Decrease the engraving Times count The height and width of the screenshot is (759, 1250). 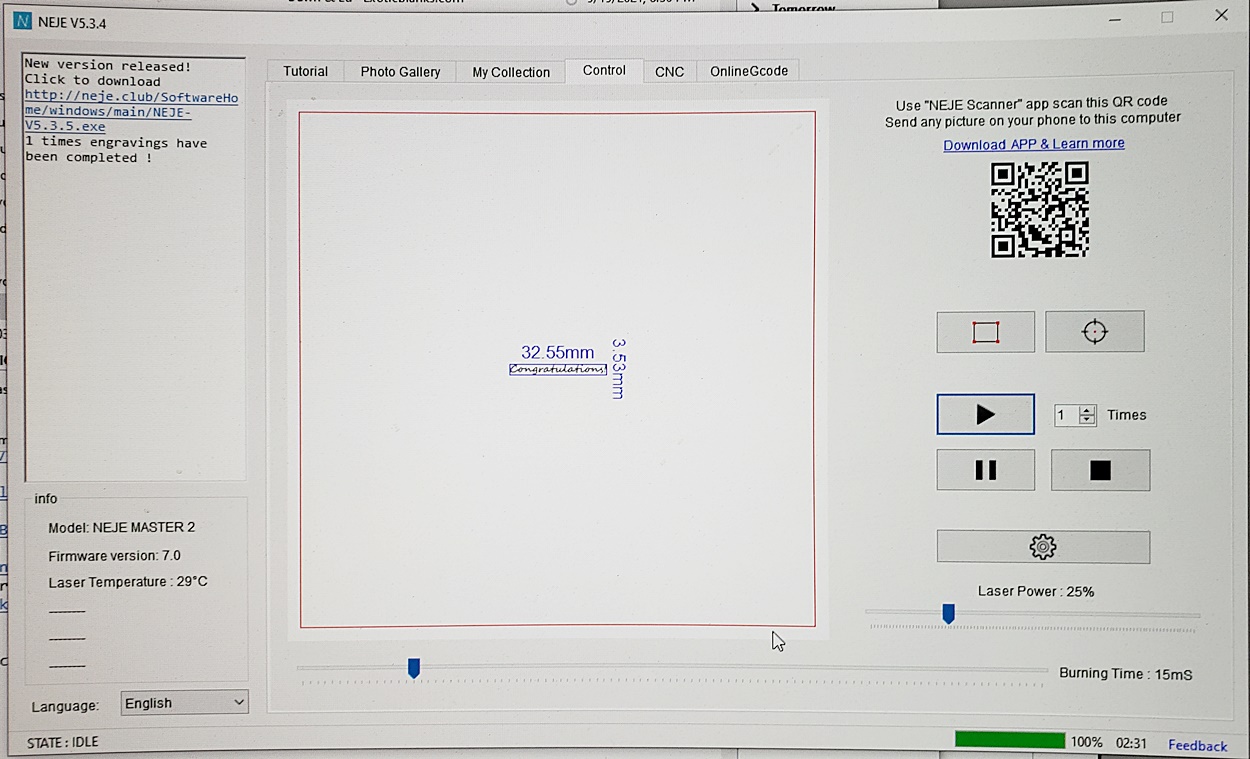pos(1087,420)
